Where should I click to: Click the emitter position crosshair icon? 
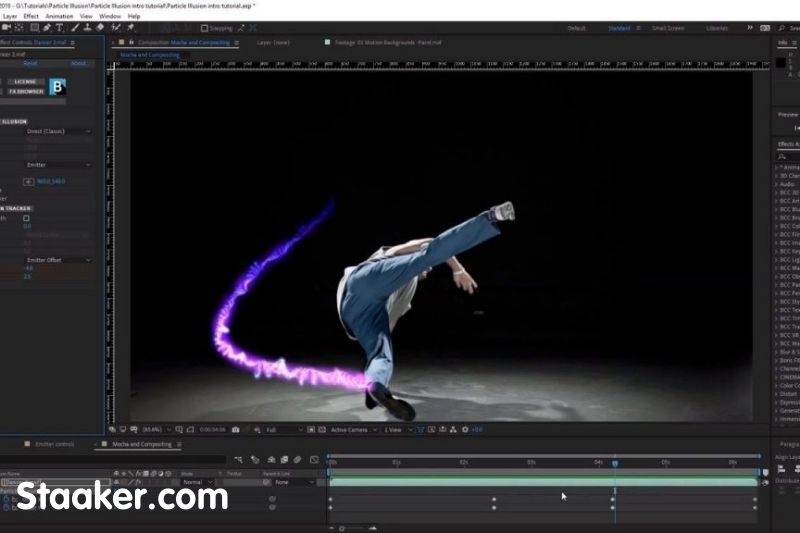click(29, 182)
